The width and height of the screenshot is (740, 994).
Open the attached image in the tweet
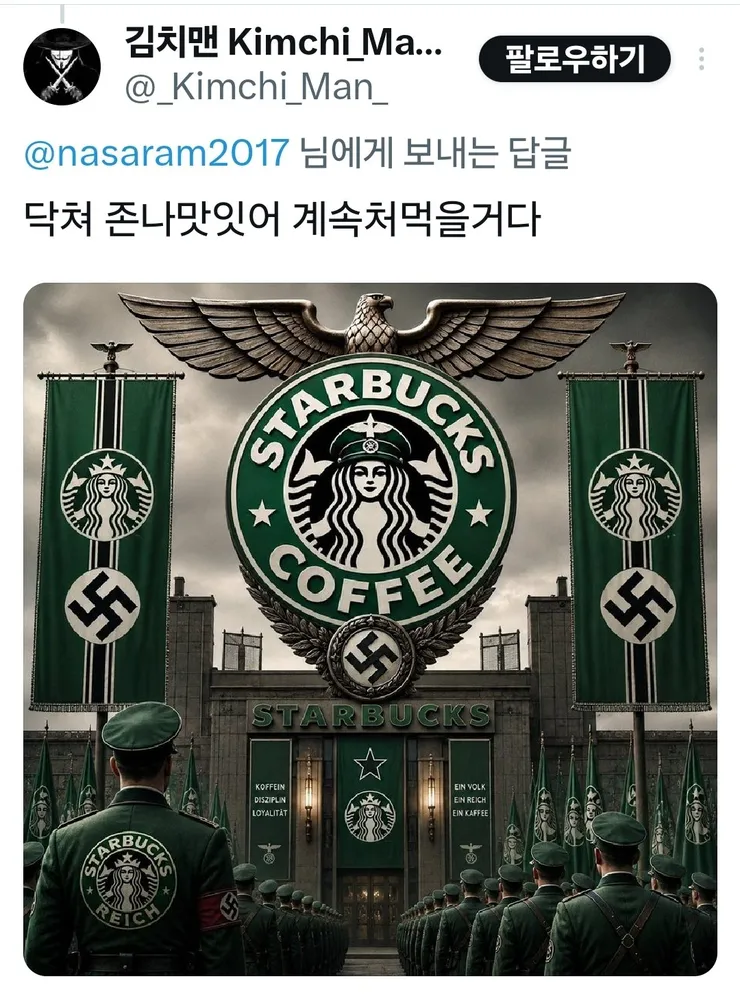[x=370, y=629]
